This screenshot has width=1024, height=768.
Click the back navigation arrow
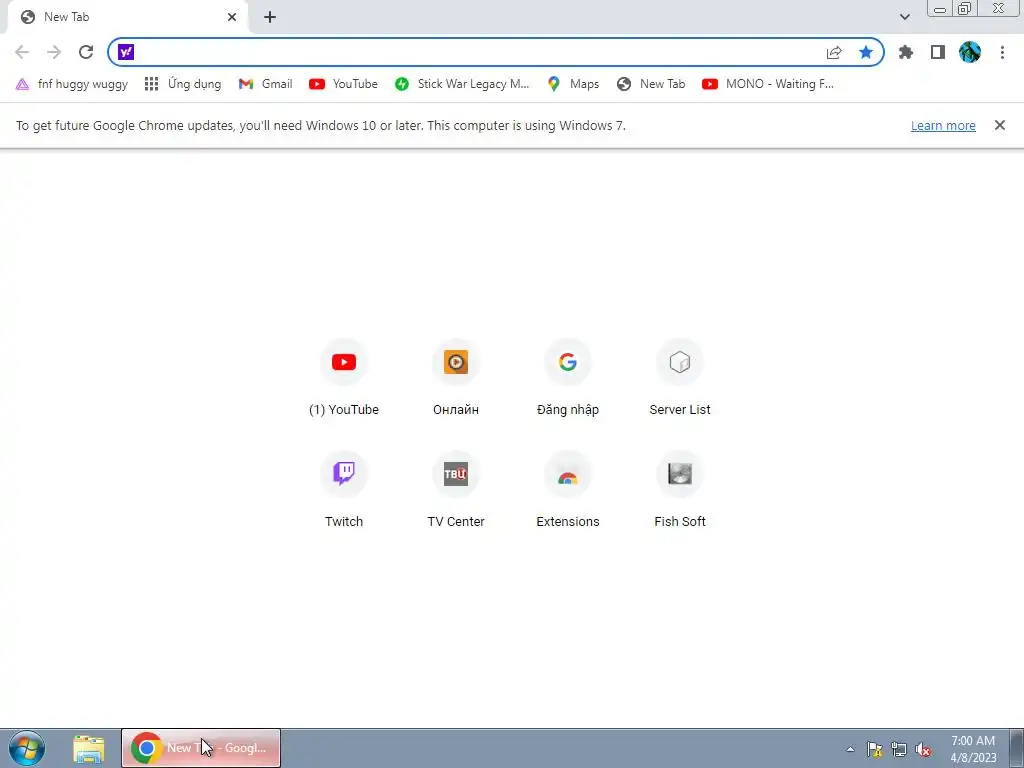coord(22,52)
